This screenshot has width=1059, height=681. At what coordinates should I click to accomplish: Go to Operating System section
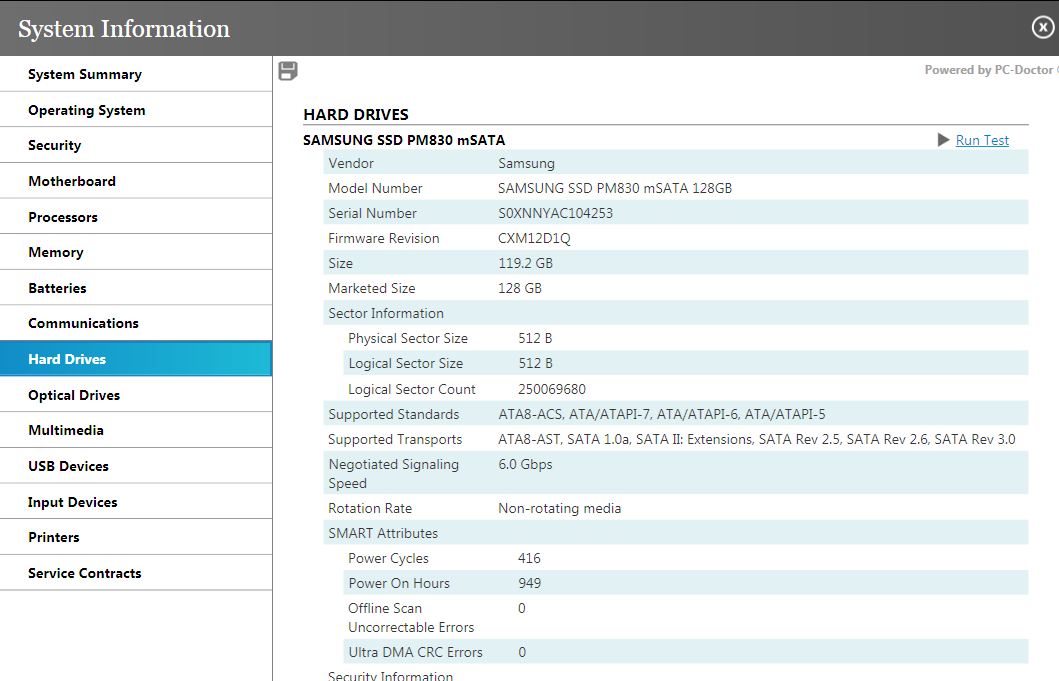coord(136,110)
